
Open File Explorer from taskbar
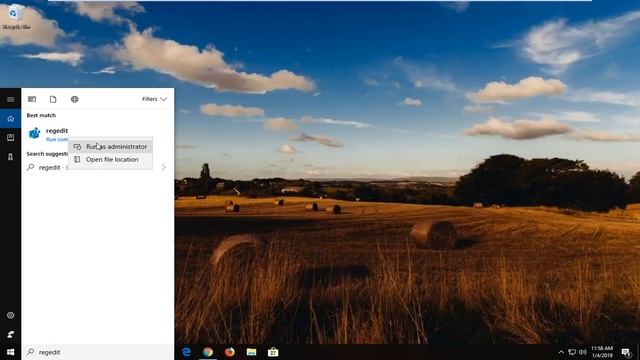pos(251,352)
